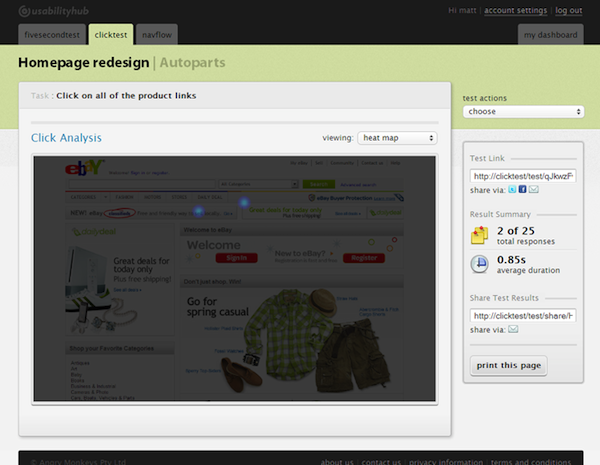Click the 'Click Analysis' heading

point(66,138)
